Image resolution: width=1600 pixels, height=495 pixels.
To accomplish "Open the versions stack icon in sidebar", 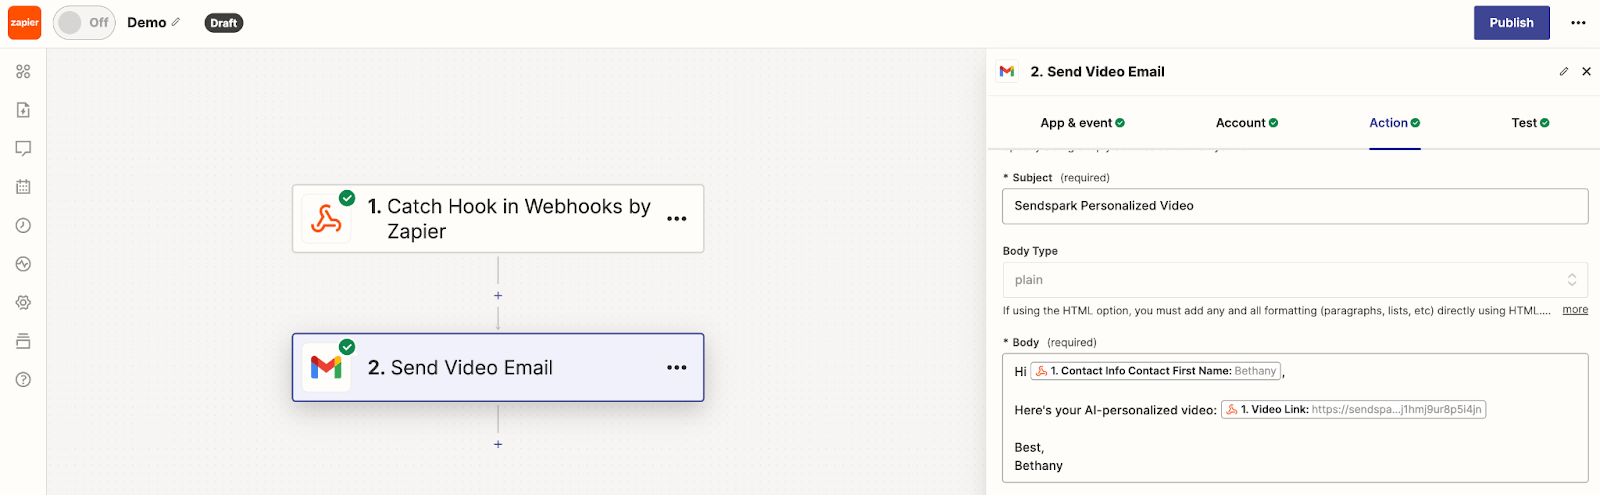I will pyautogui.click(x=23, y=341).
